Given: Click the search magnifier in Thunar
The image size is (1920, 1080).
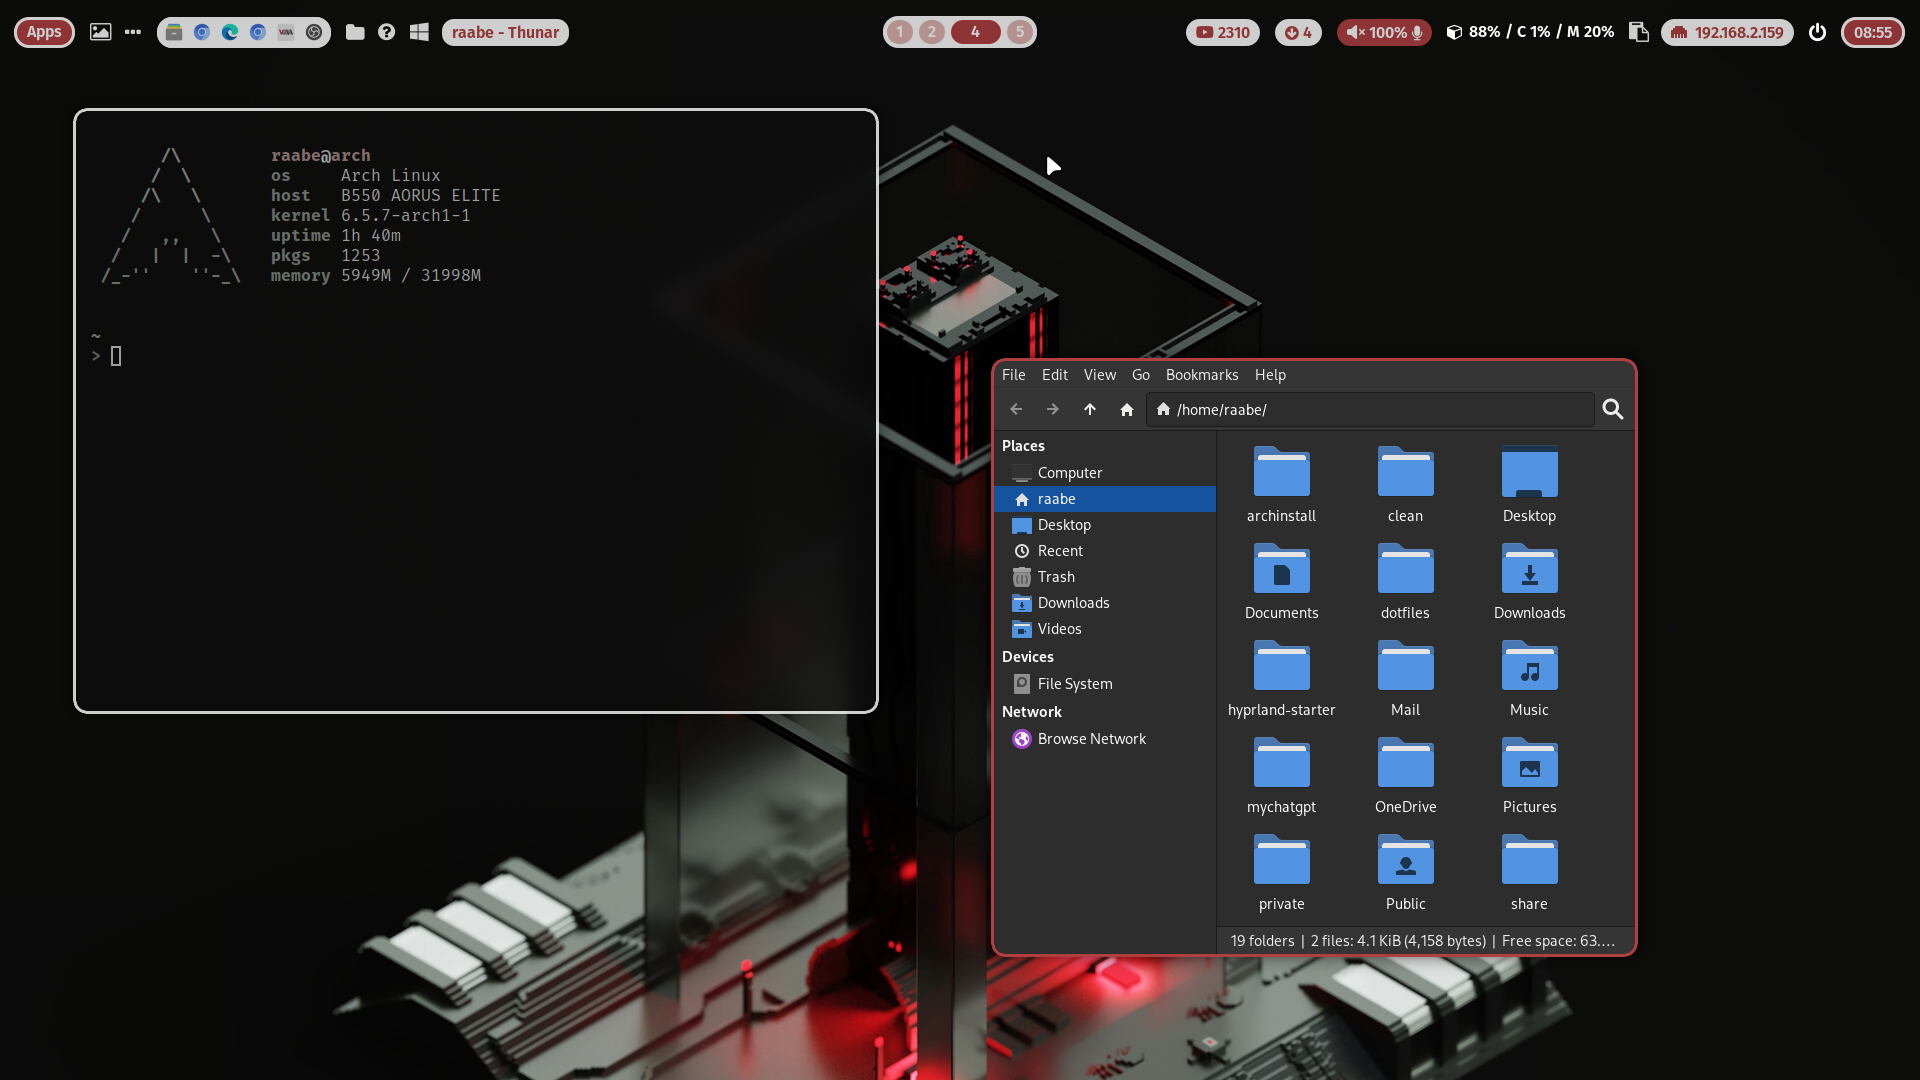Looking at the screenshot, I should 1612,410.
